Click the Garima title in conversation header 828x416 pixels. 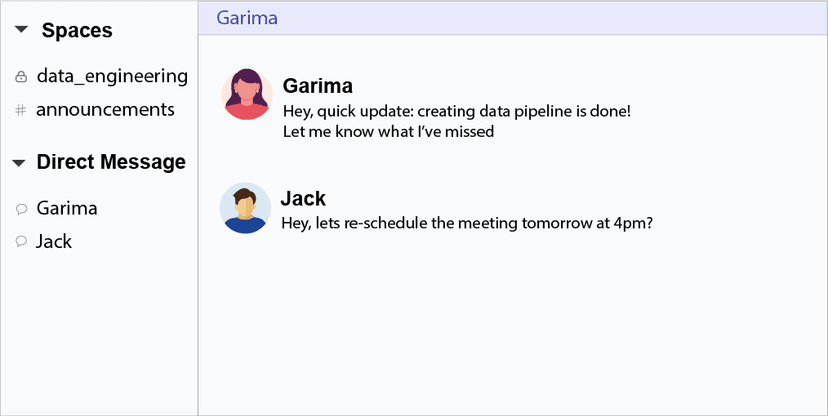point(247,18)
